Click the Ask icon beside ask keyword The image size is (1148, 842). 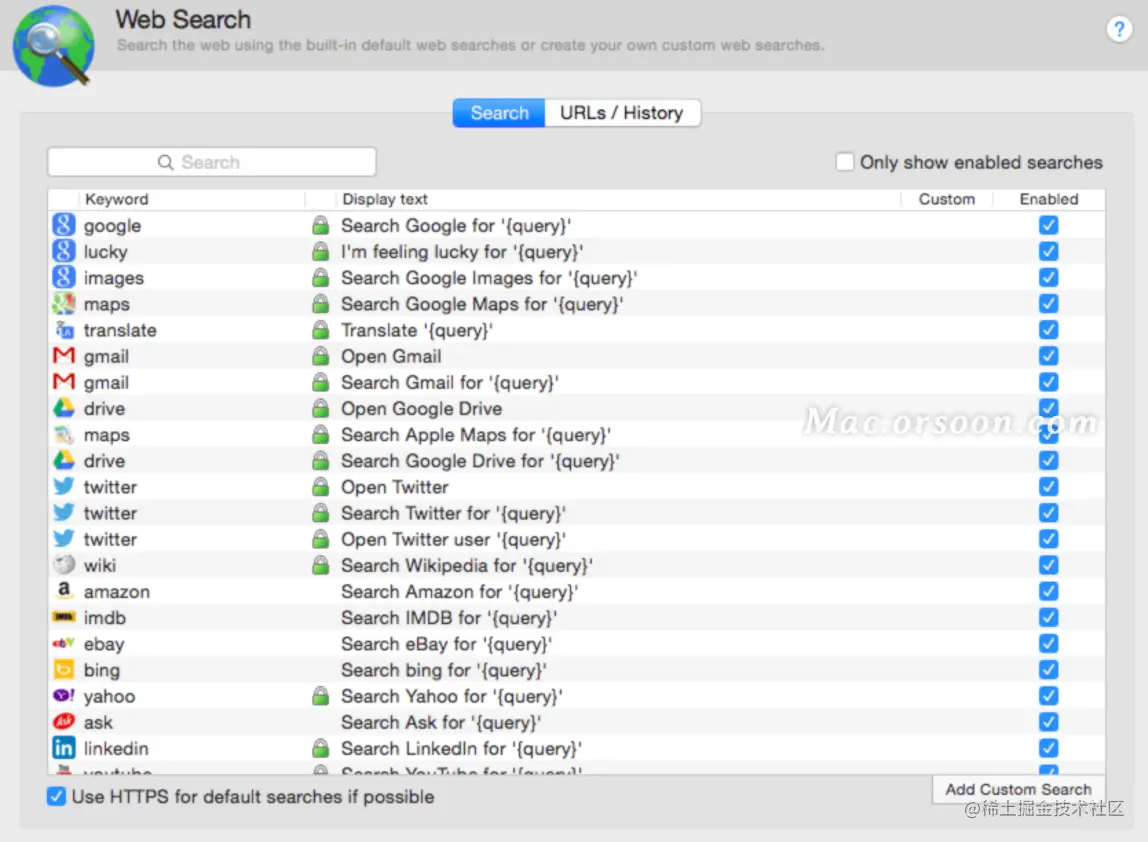click(64, 721)
